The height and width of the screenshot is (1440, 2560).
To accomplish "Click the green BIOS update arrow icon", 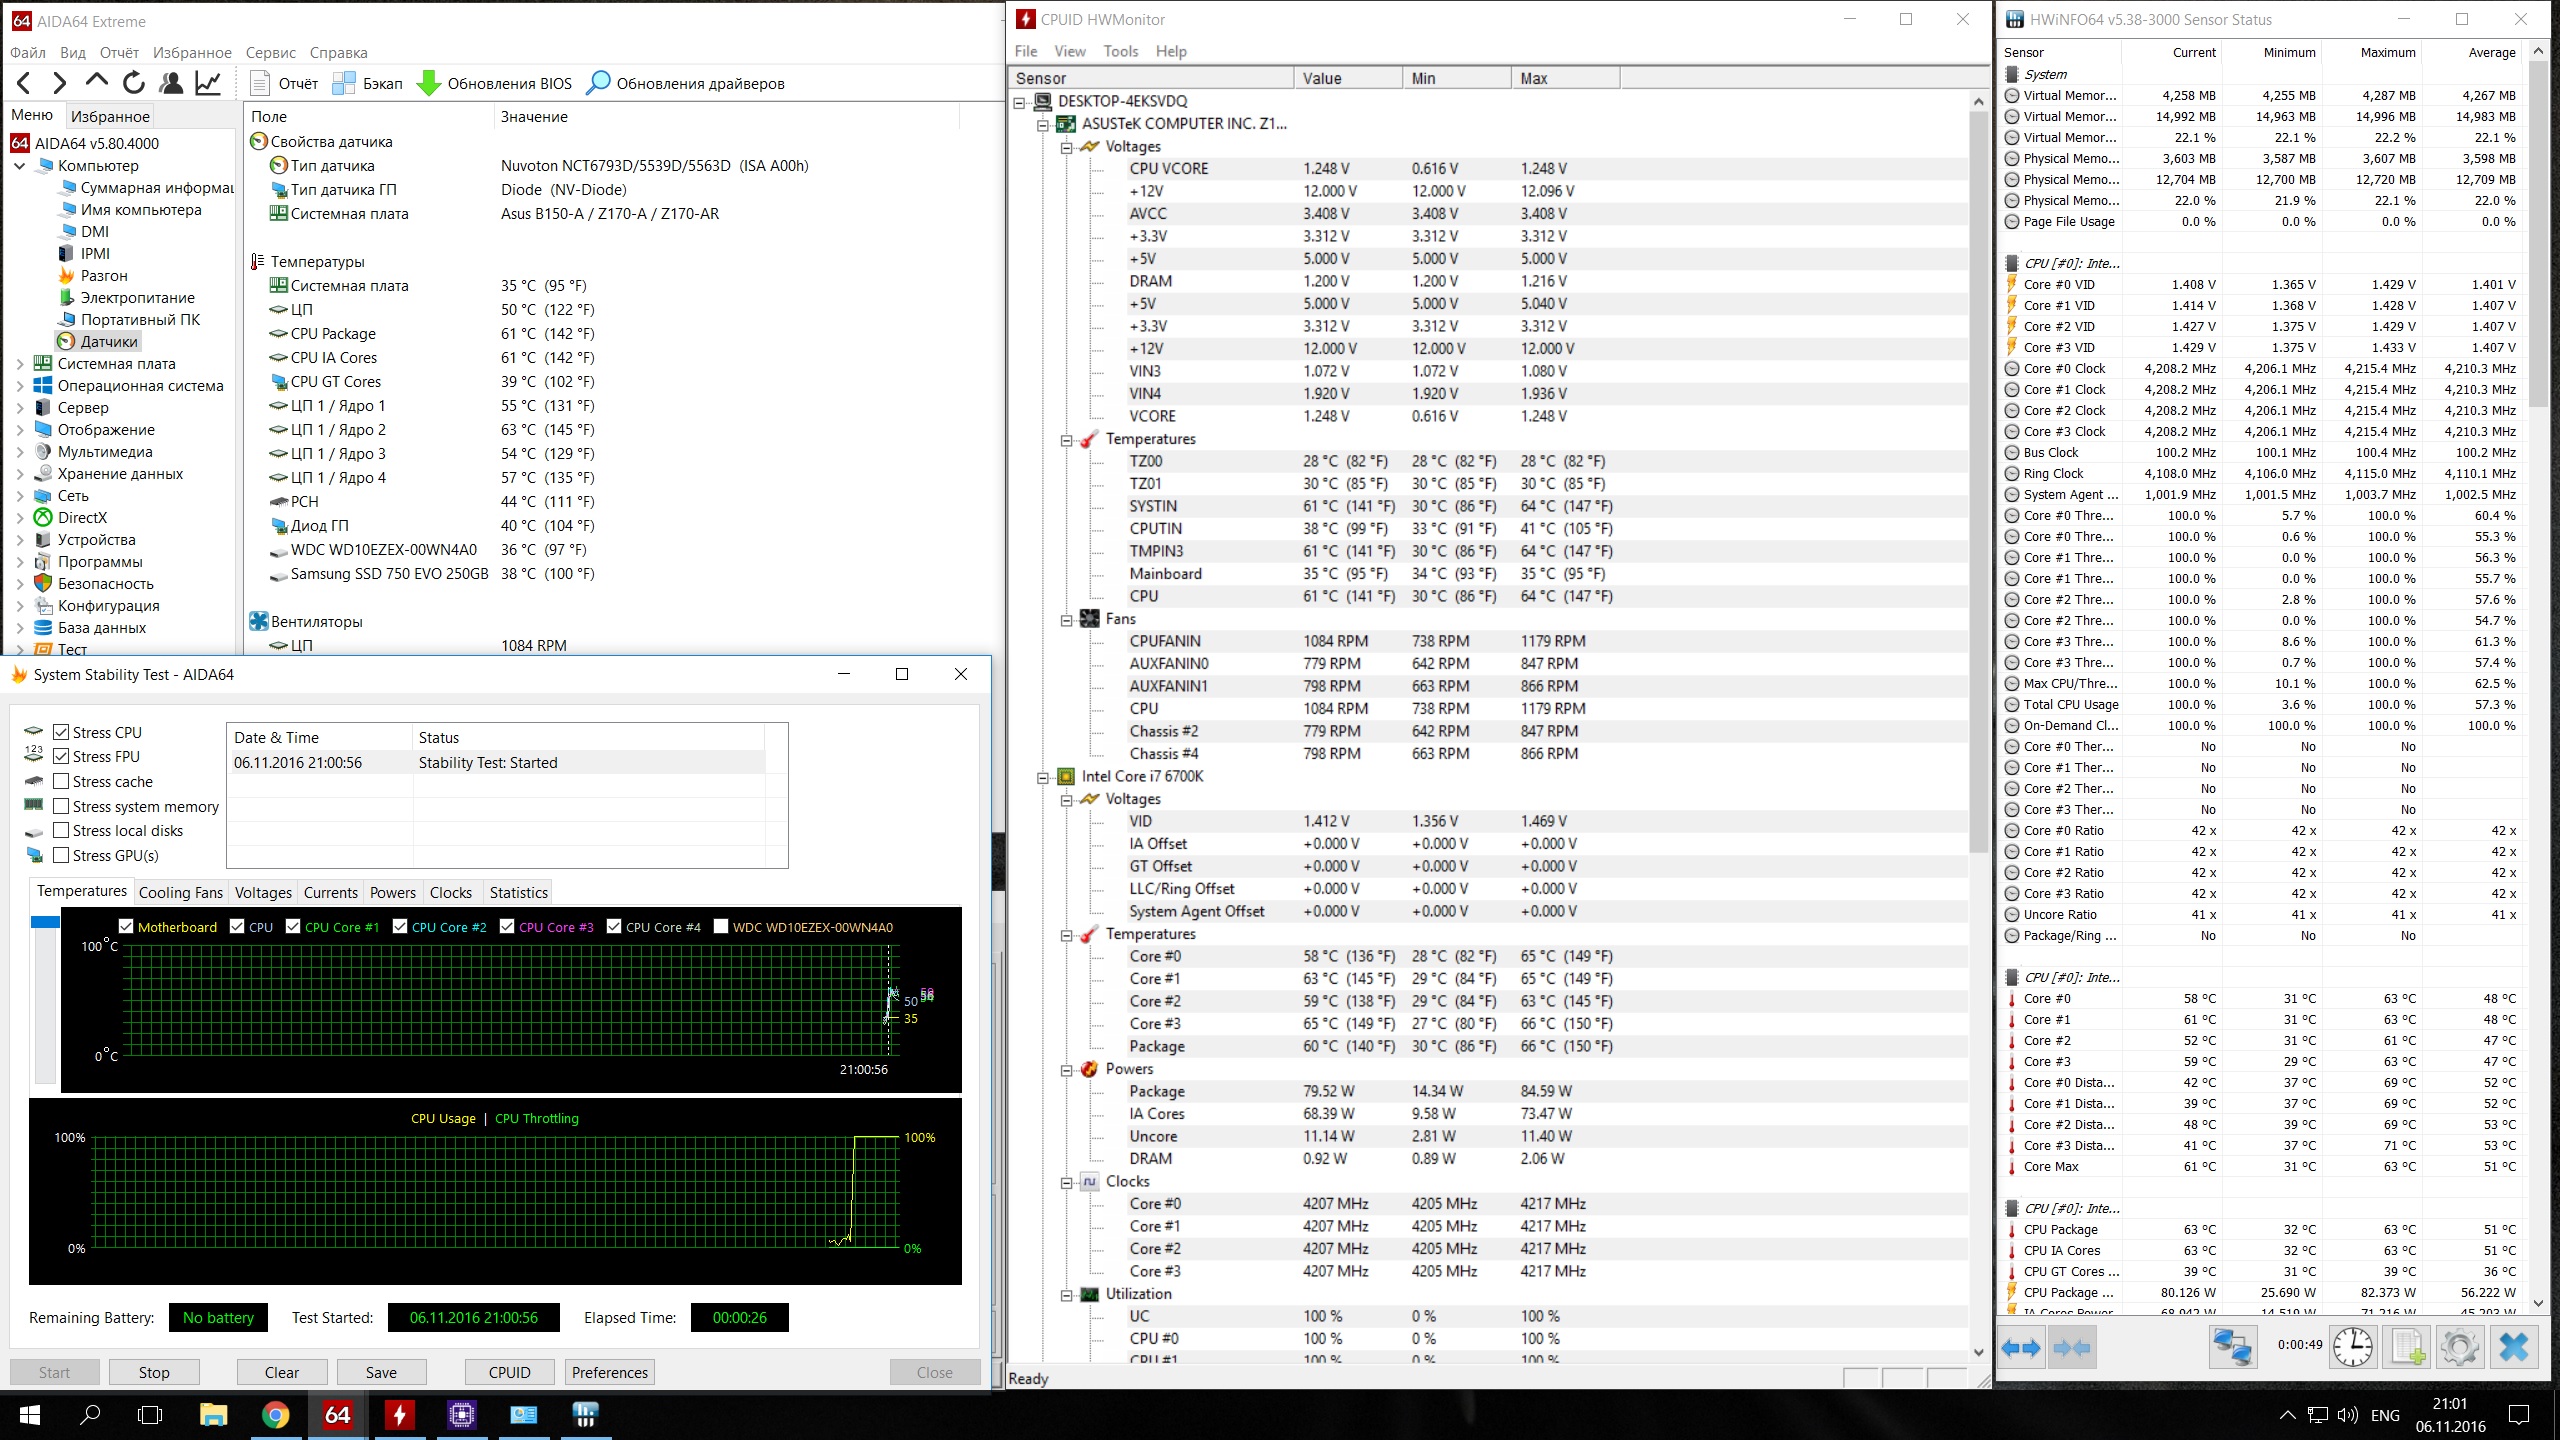I will click(428, 83).
